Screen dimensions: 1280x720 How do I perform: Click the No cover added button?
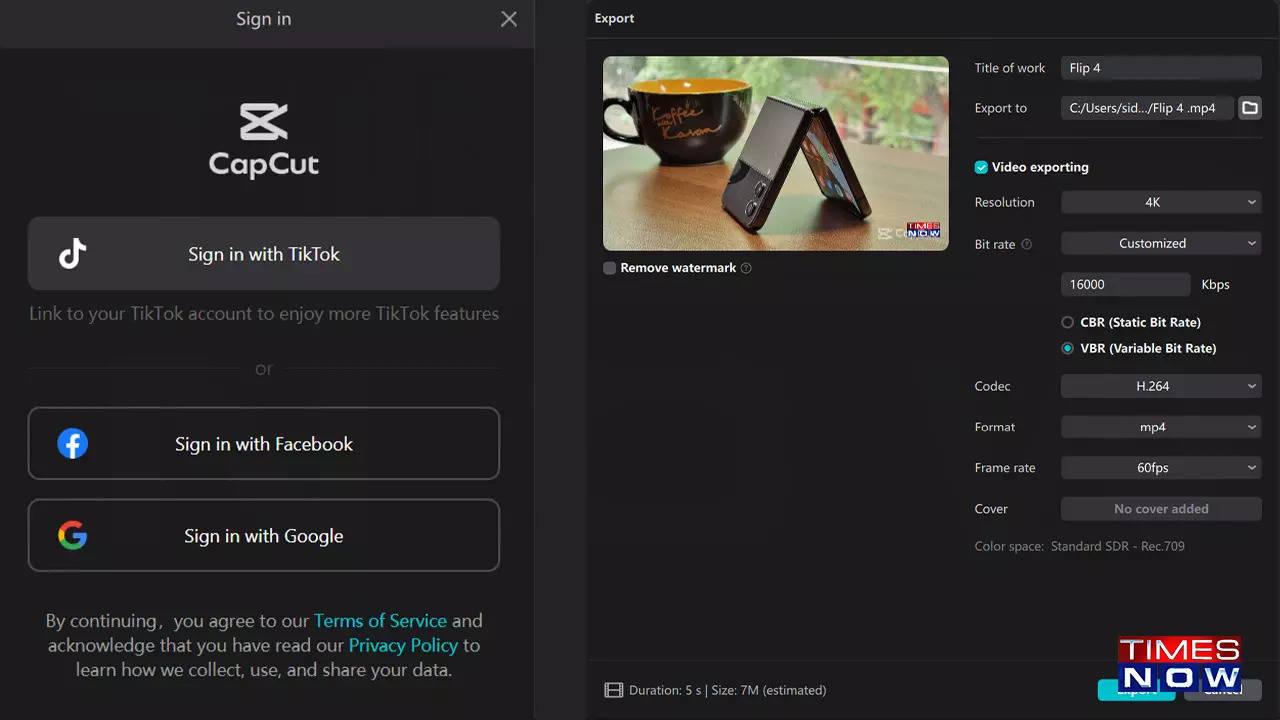[x=1161, y=509]
